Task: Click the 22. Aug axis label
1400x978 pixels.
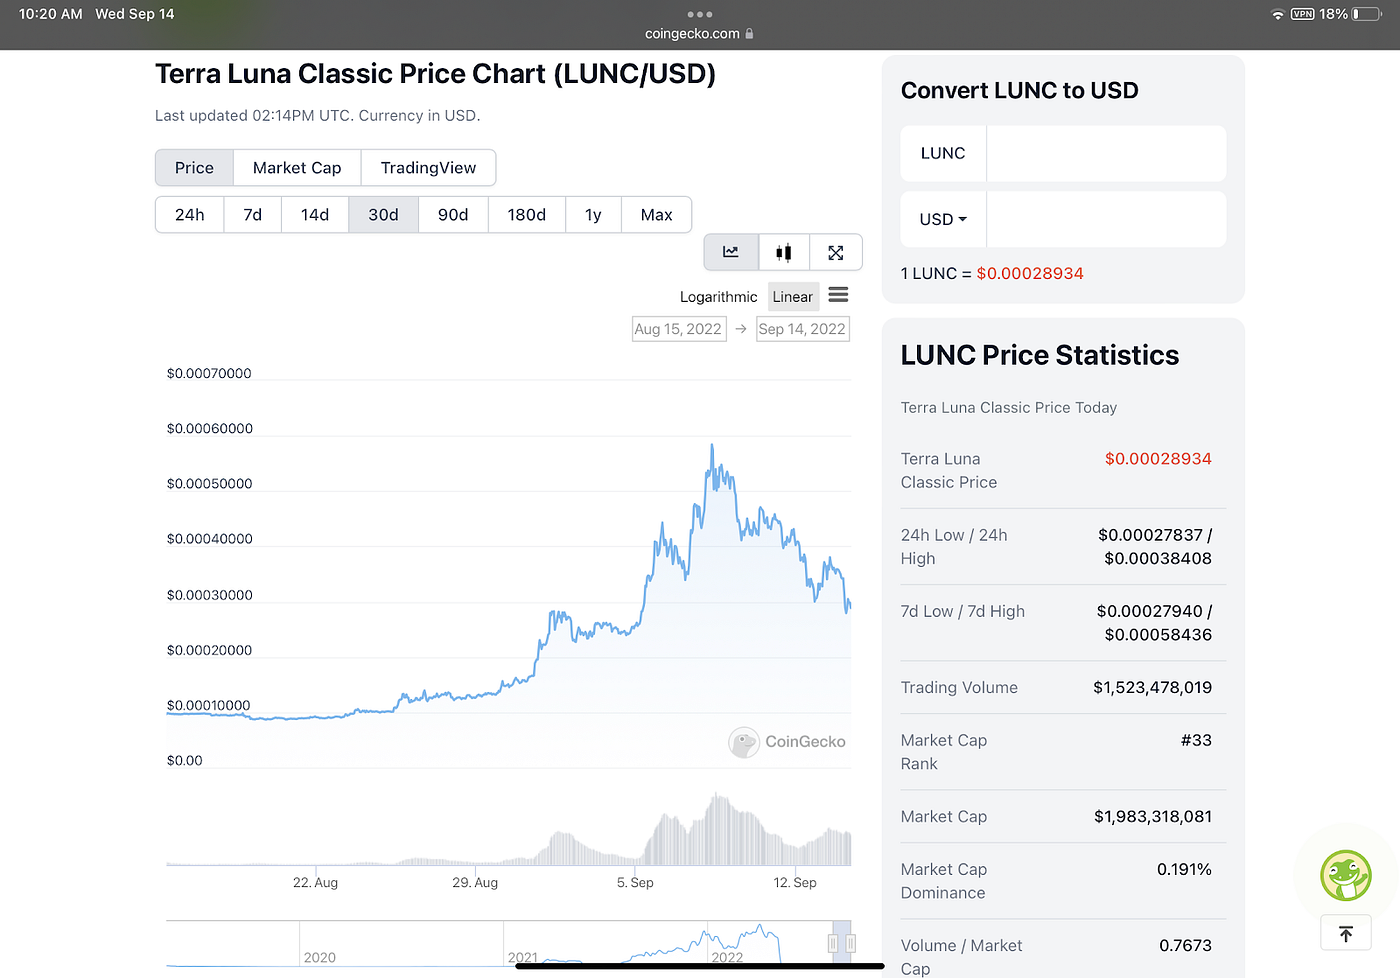Action: 315,883
